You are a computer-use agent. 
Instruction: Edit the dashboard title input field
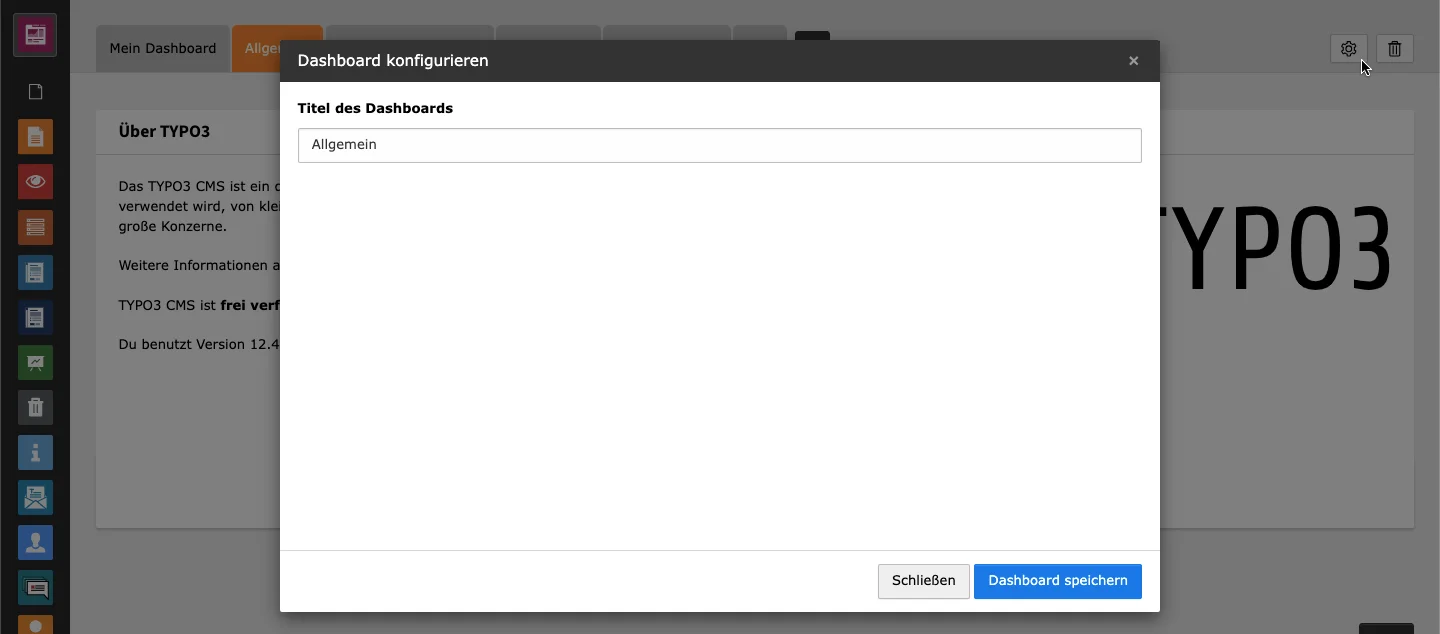point(719,145)
